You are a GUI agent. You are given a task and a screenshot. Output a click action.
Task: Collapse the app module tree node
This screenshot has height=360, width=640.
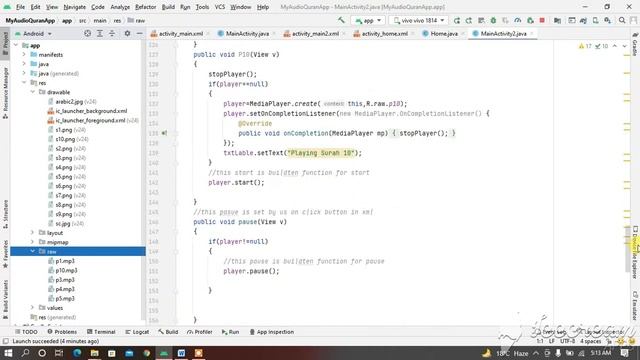(x=16, y=45)
